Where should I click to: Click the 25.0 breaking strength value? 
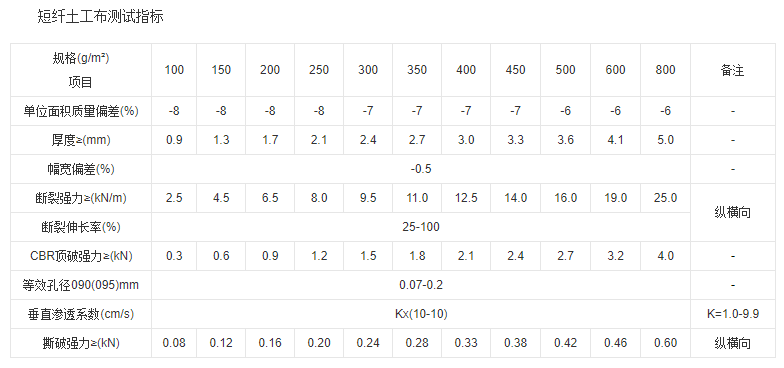pos(665,198)
